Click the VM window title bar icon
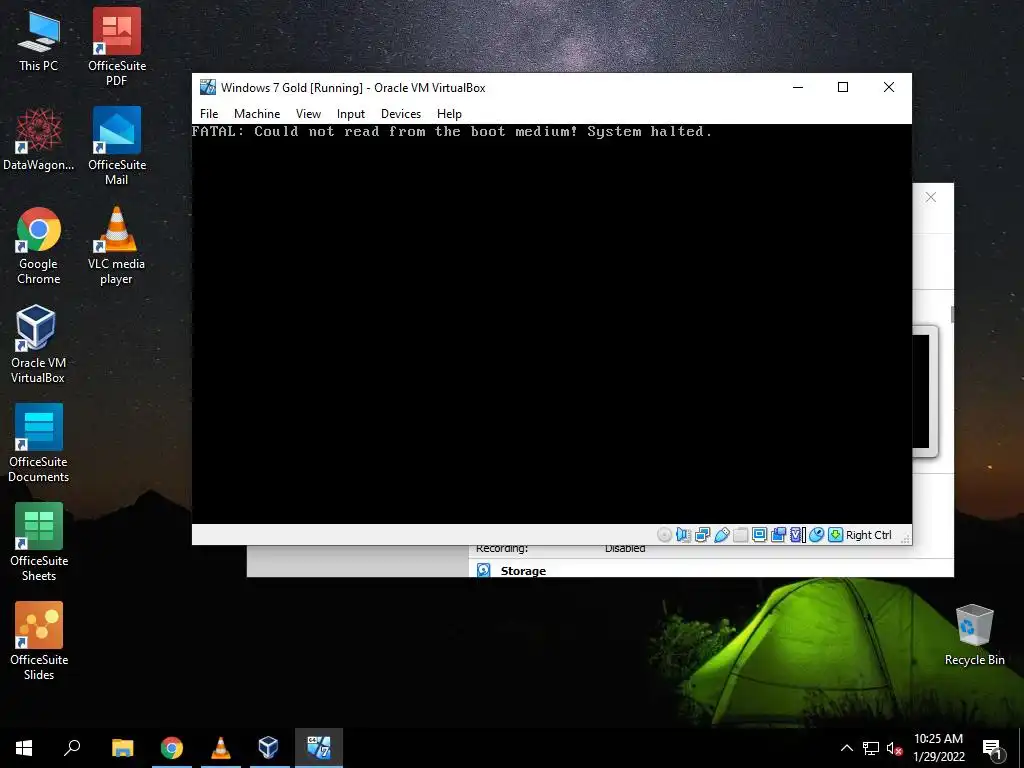Screen dimensions: 1024x768 tap(208, 88)
